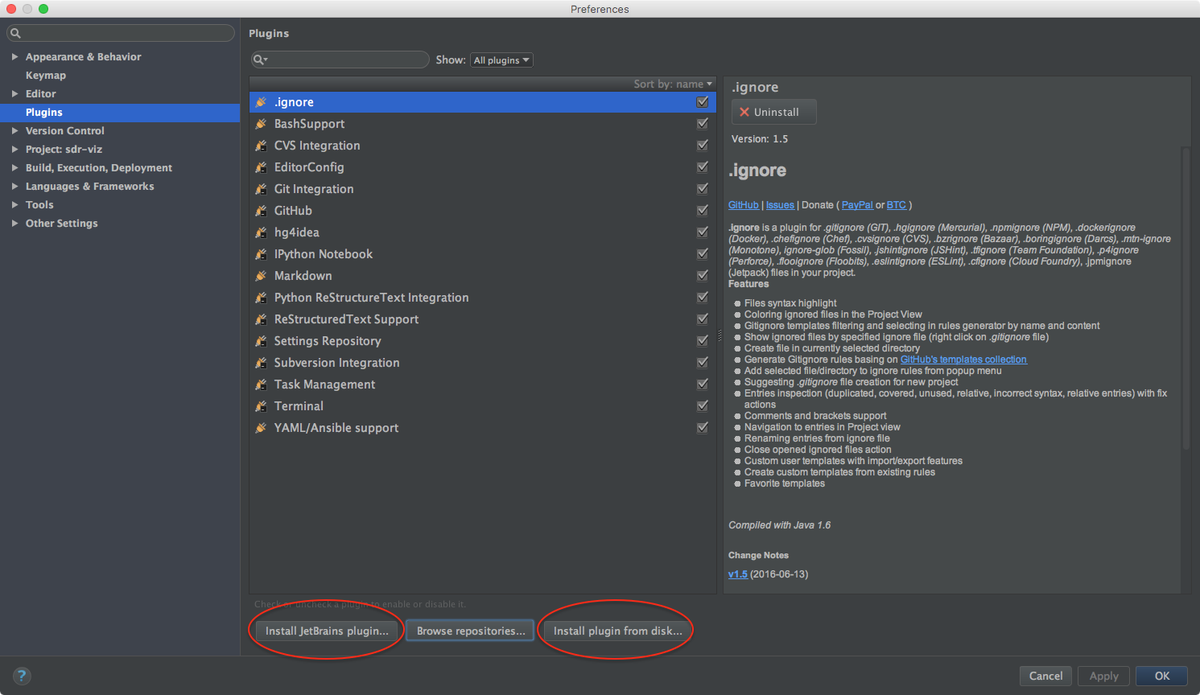The height and width of the screenshot is (695, 1200).
Task: Open the Show All plugins dropdown
Action: coord(501,60)
